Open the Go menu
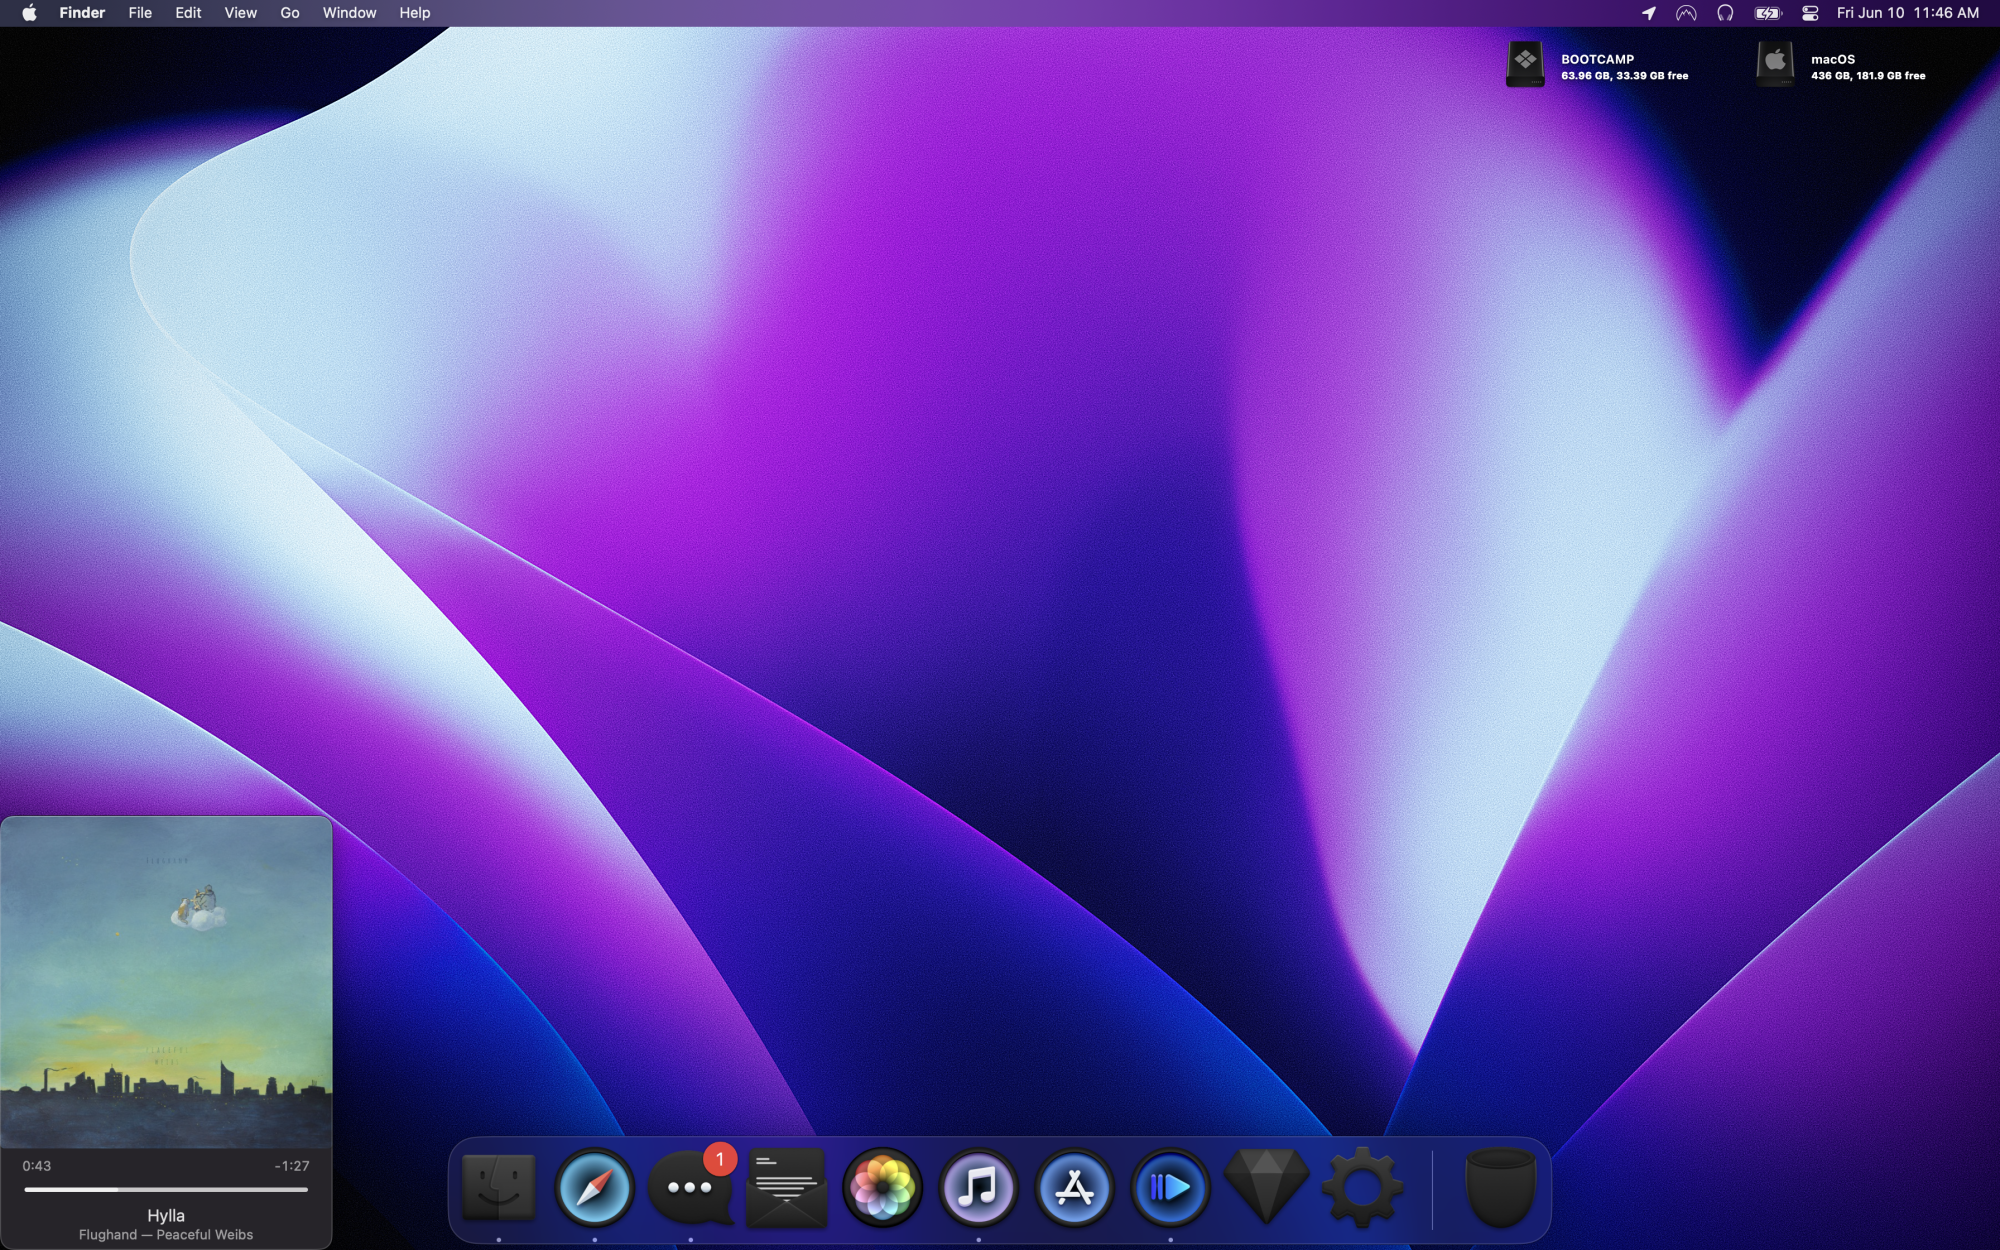The width and height of the screenshot is (2000, 1250). click(290, 13)
